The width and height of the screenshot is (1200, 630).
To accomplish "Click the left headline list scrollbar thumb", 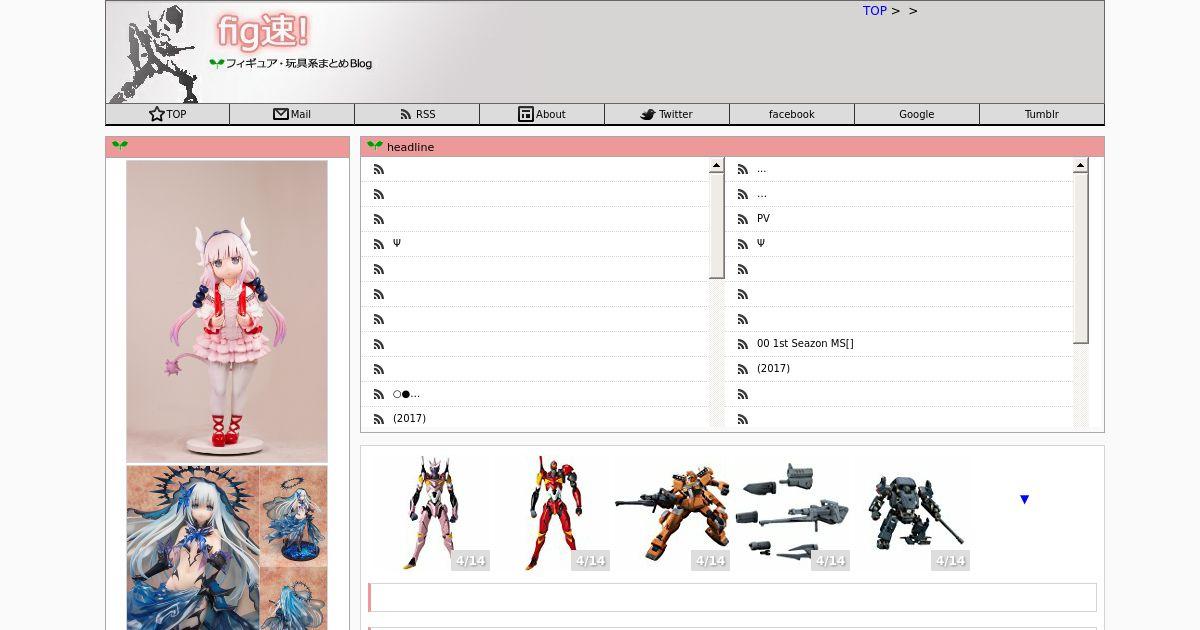I will point(716,225).
